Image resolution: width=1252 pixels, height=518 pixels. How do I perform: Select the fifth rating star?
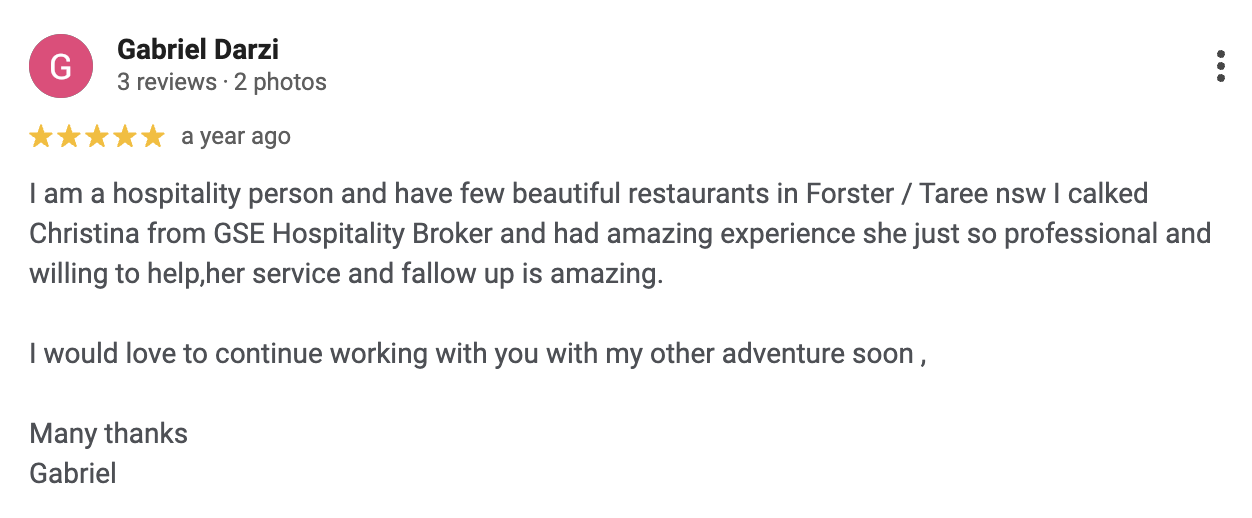pyautogui.click(x=153, y=137)
